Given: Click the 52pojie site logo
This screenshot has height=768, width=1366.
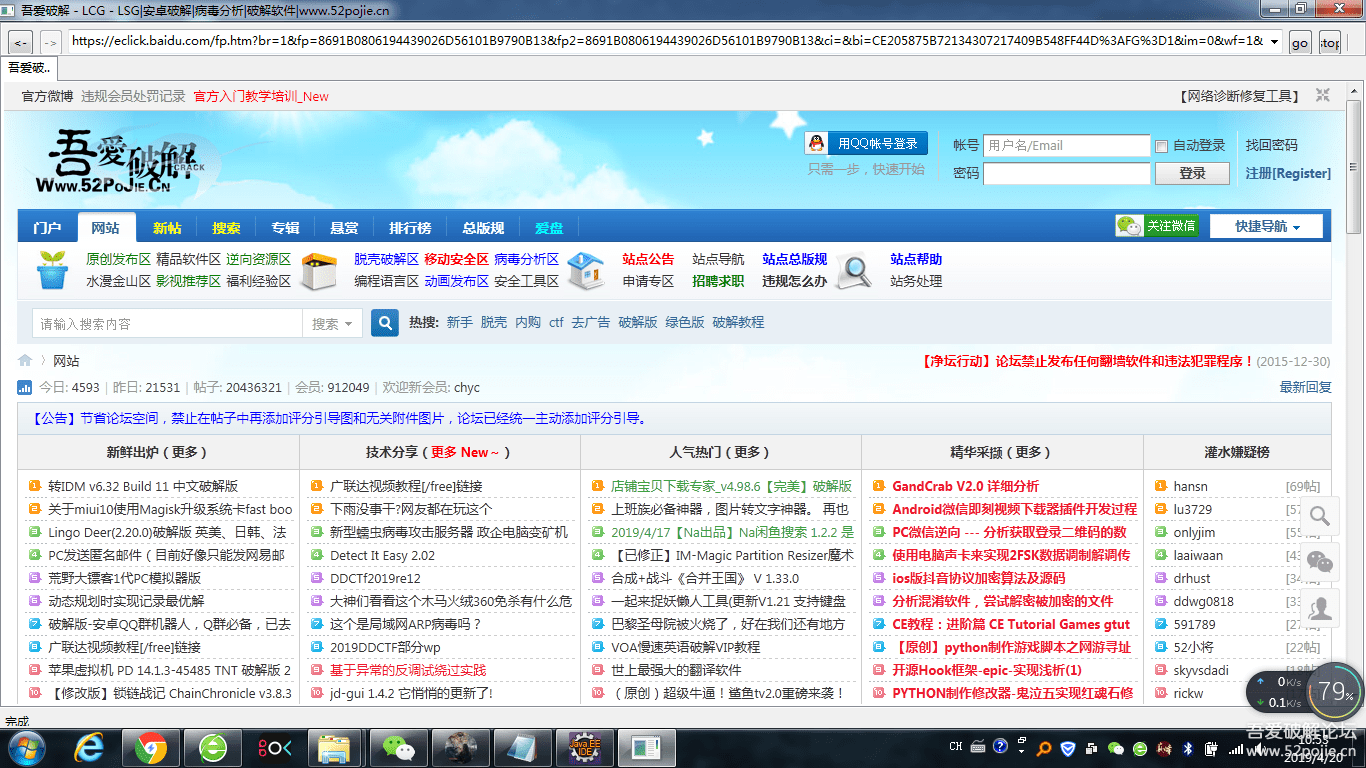Looking at the screenshot, I should tap(121, 160).
